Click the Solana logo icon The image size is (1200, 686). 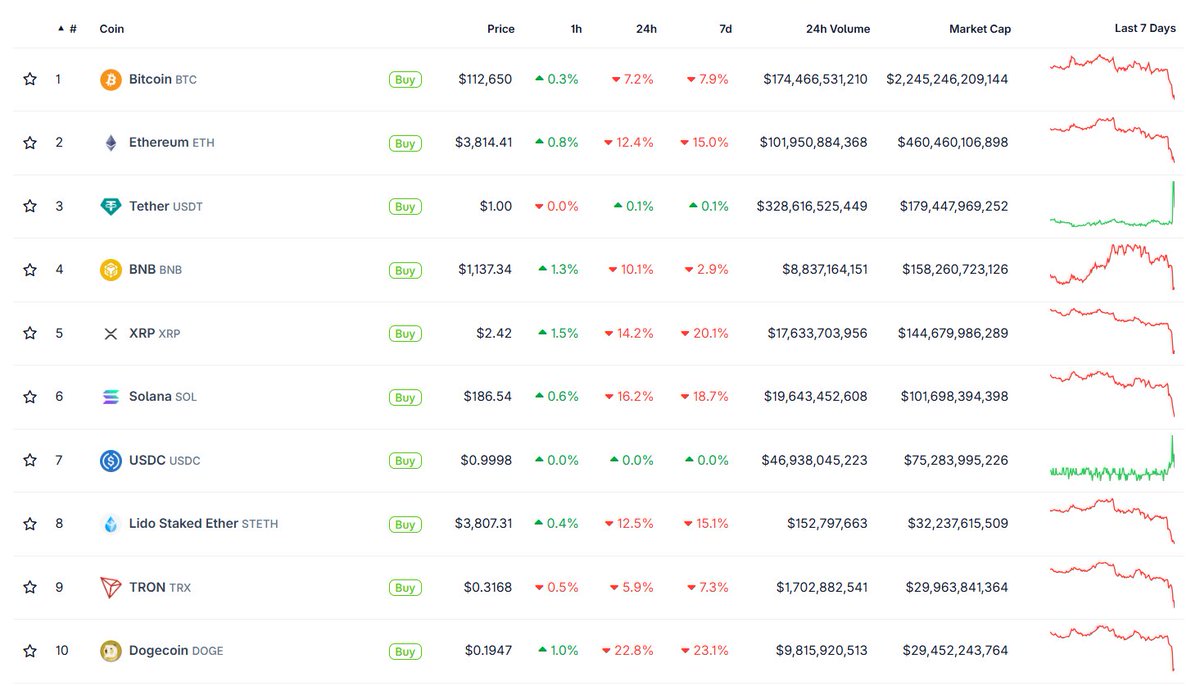(111, 397)
